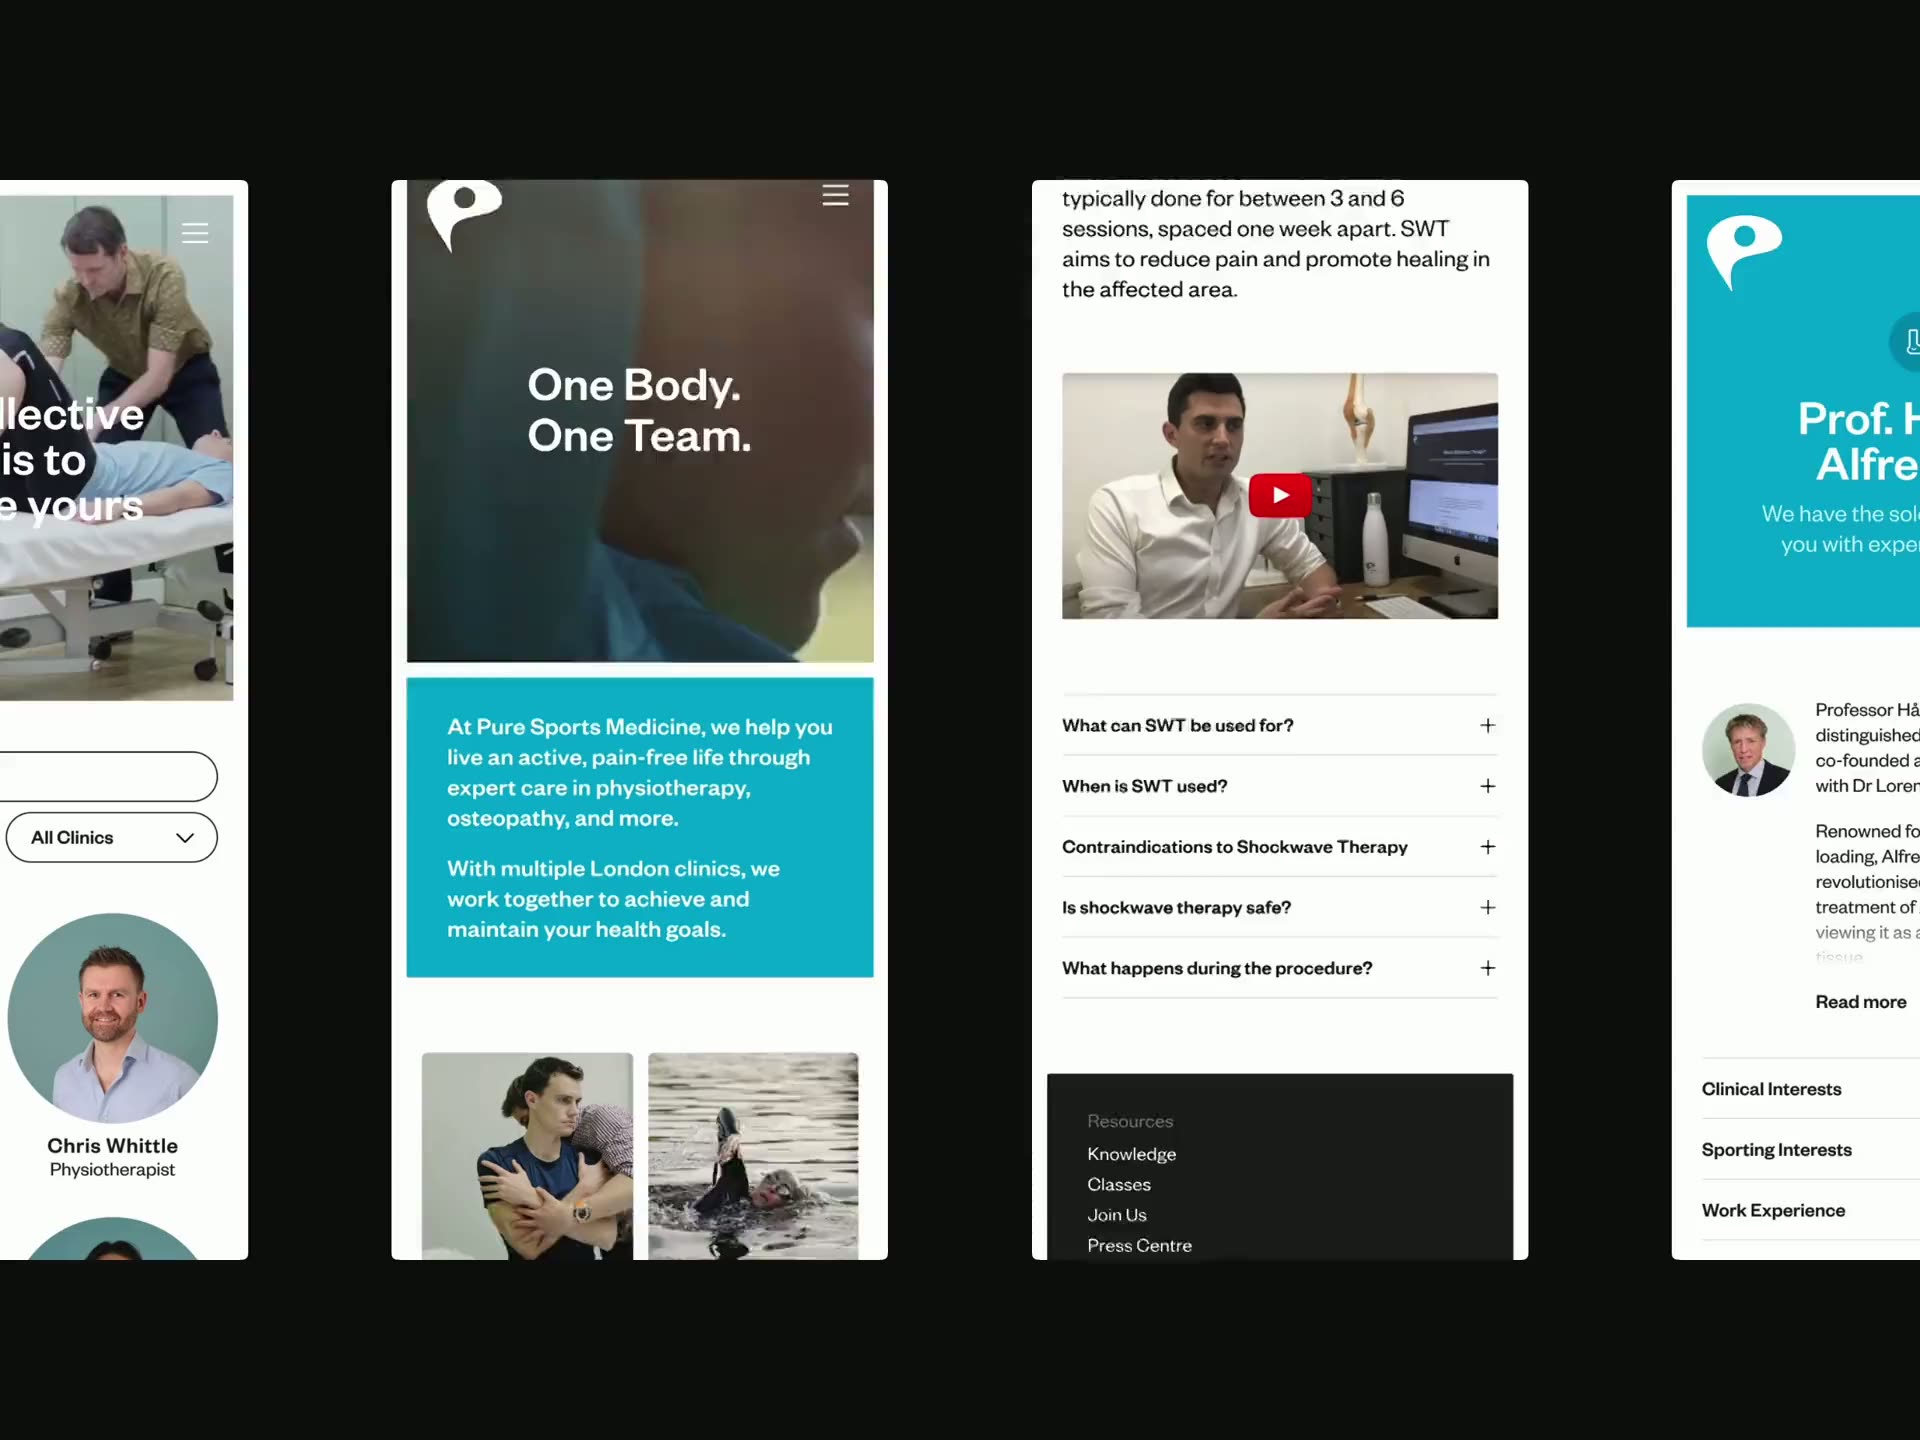1920x1440 pixels.
Task: Play the YouTube video of the SWT doctor
Action: click(1280, 495)
